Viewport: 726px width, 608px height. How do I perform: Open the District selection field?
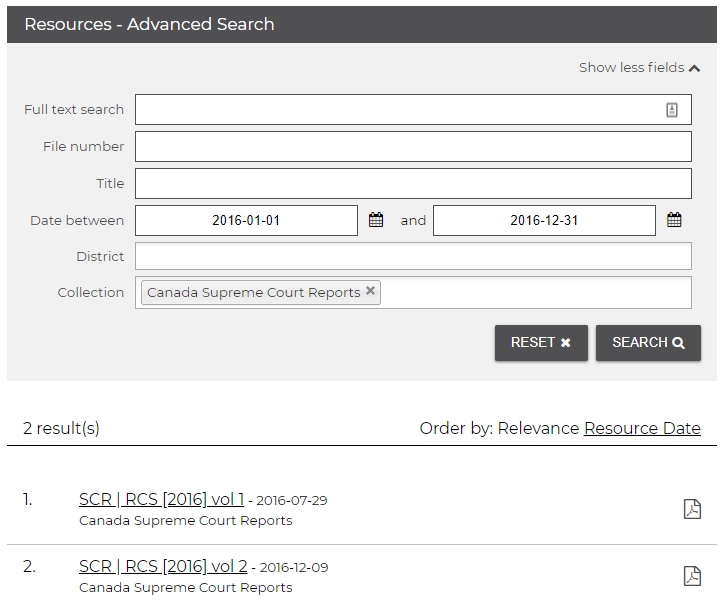pos(413,256)
